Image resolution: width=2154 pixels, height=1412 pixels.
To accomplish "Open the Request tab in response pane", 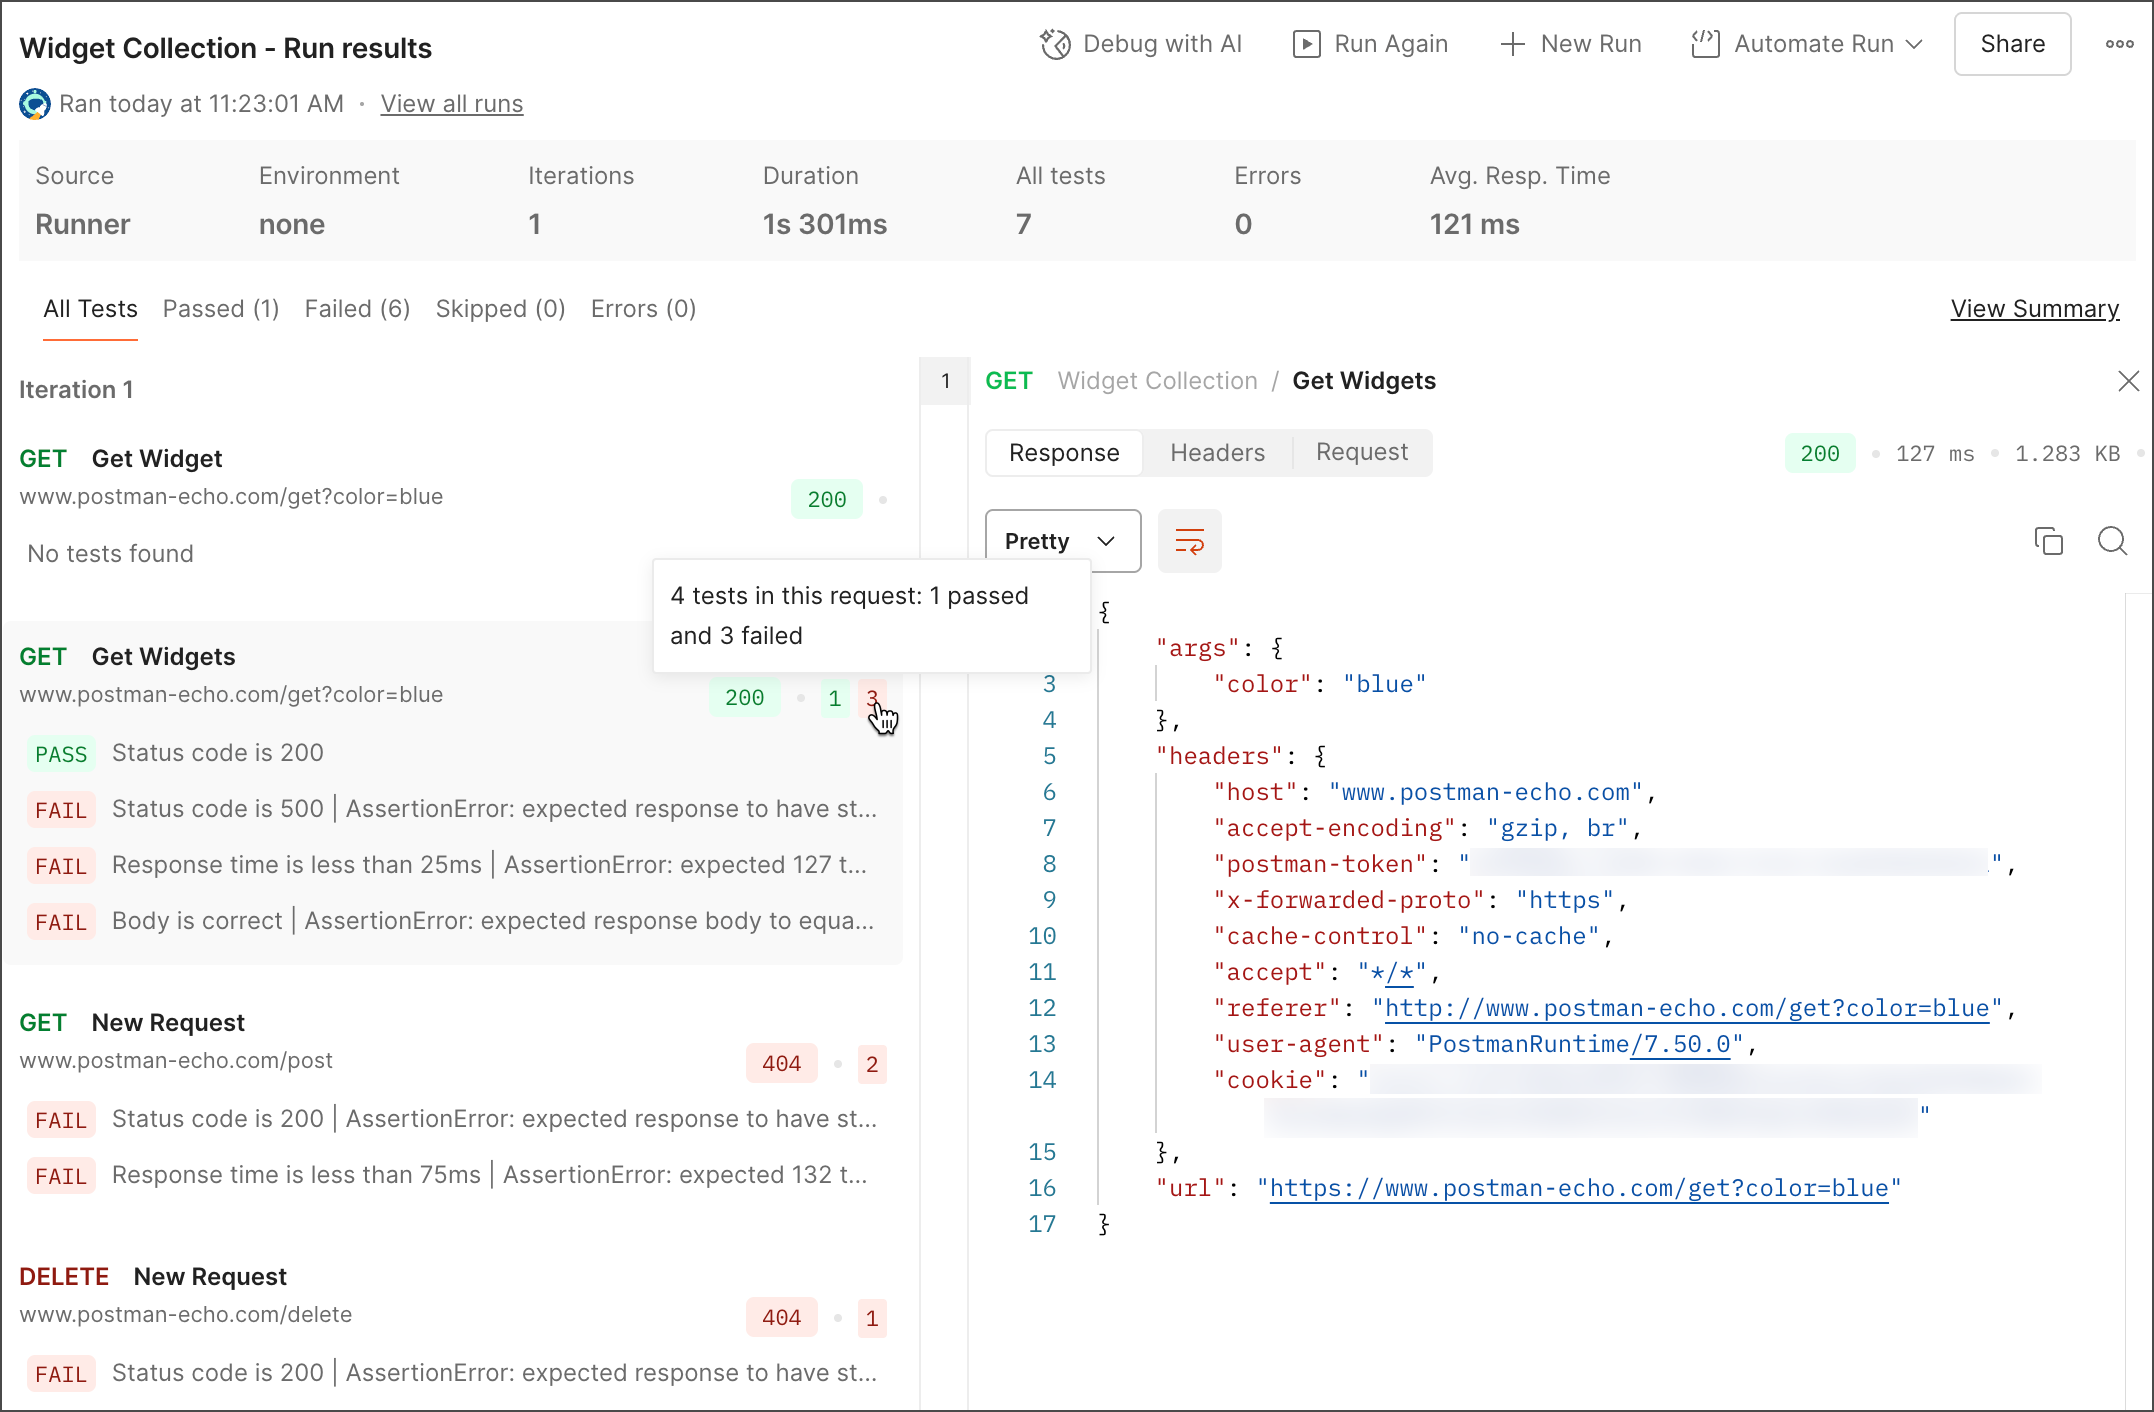I will point(1361,453).
